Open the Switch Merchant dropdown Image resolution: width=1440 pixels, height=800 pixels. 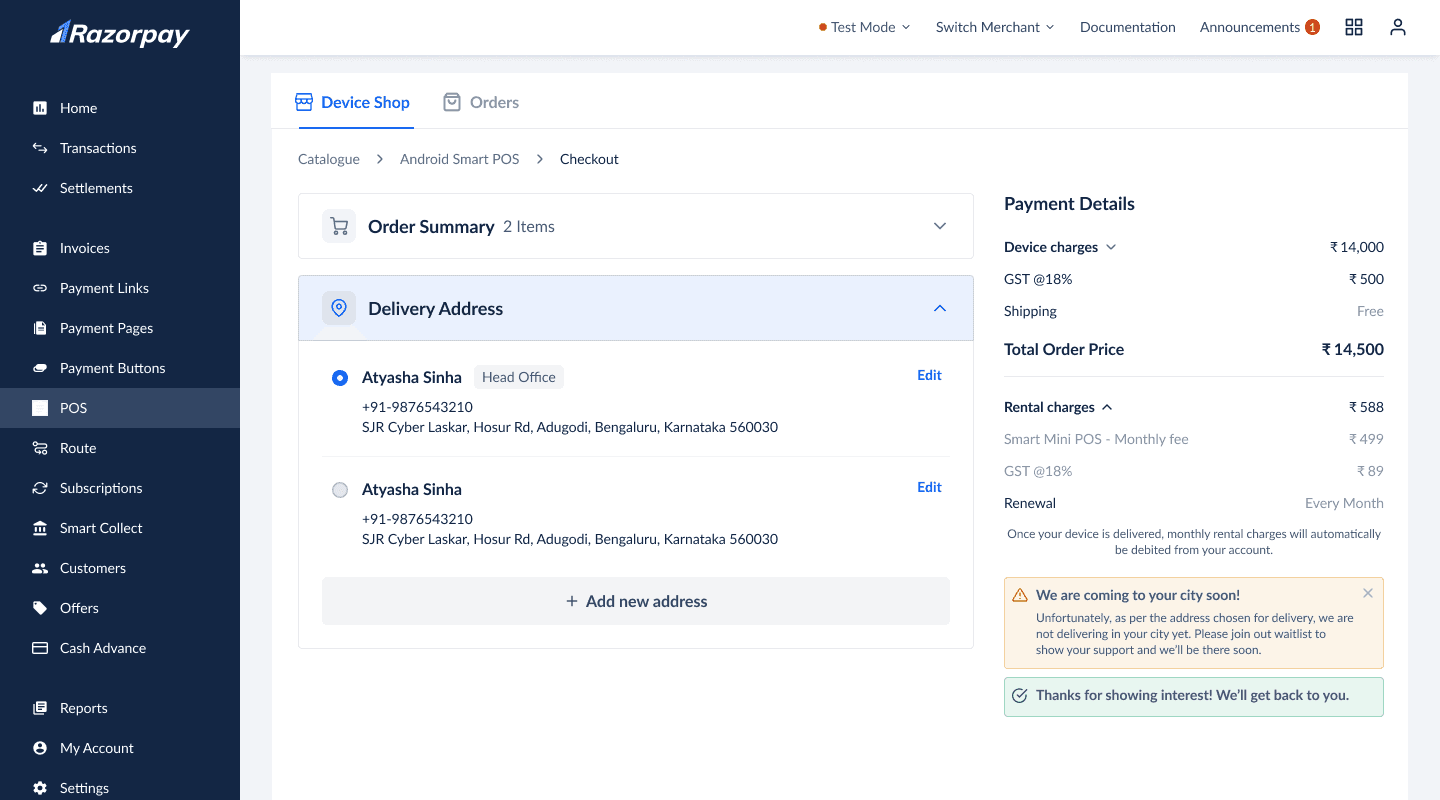(995, 27)
